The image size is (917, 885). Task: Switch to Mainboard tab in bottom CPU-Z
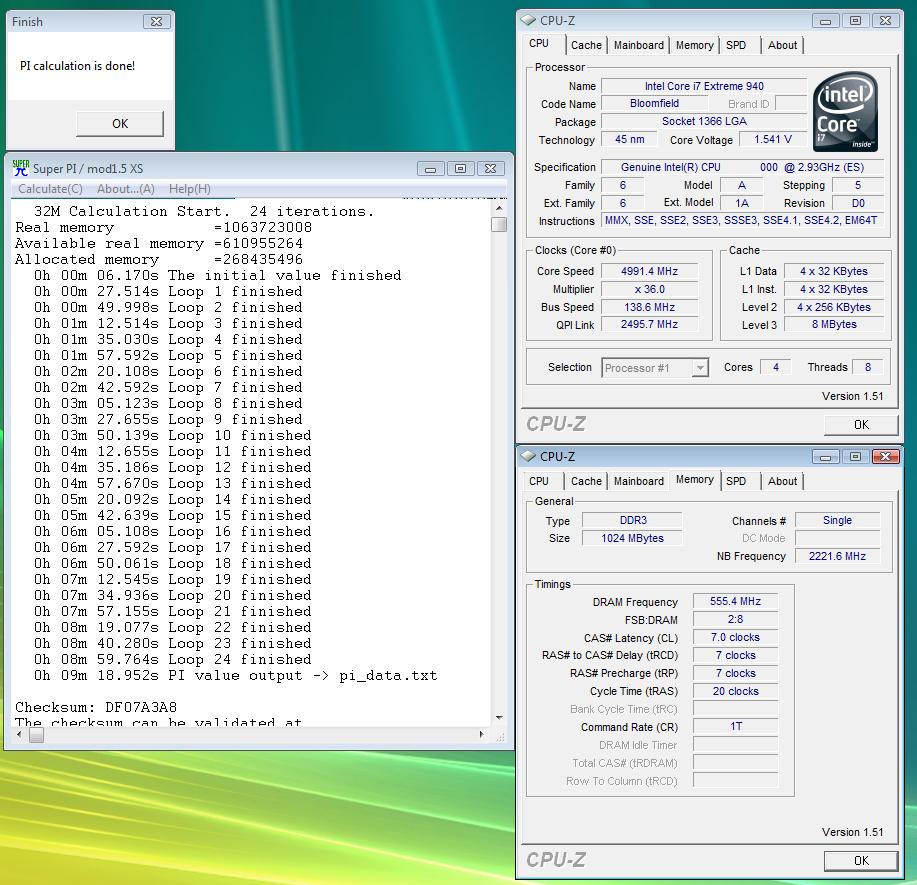pos(639,481)
